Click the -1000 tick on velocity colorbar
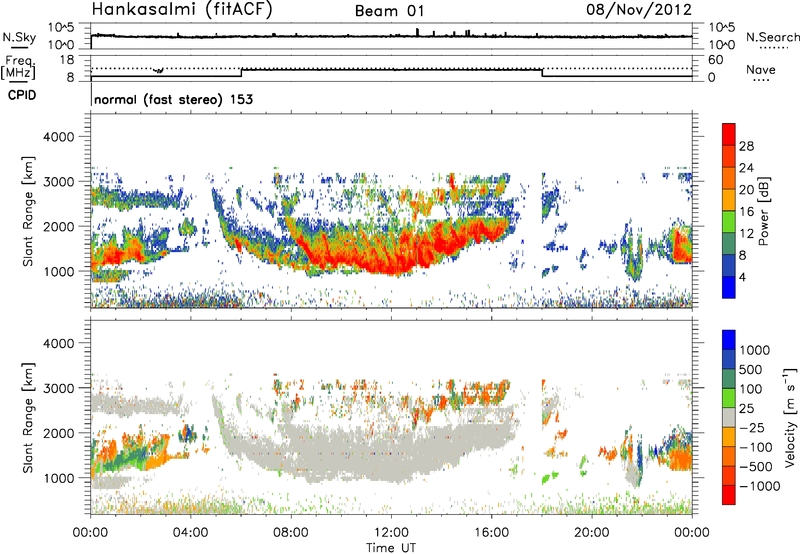 [759, 486]
